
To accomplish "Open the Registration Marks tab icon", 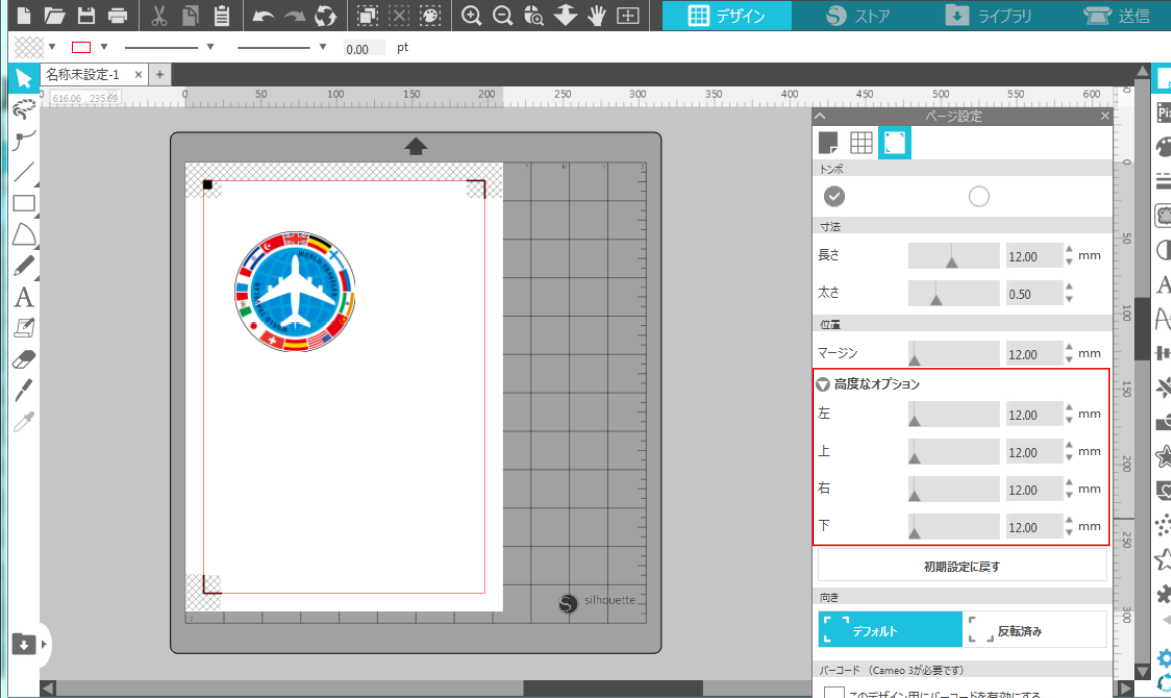I will click(895, 142).
